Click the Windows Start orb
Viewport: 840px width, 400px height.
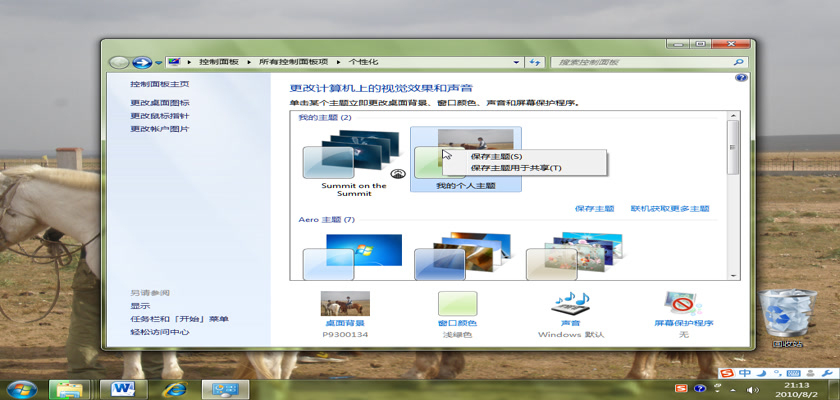(x=21, y=387)
